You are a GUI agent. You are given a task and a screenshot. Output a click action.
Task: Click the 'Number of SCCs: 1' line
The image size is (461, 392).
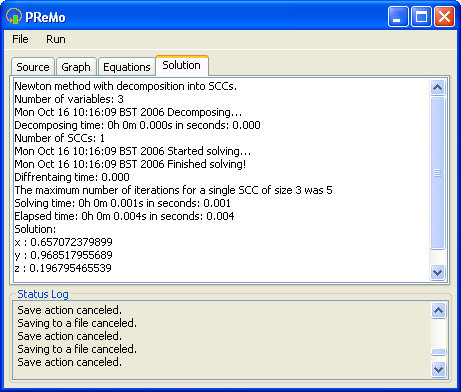coord(60,138)
